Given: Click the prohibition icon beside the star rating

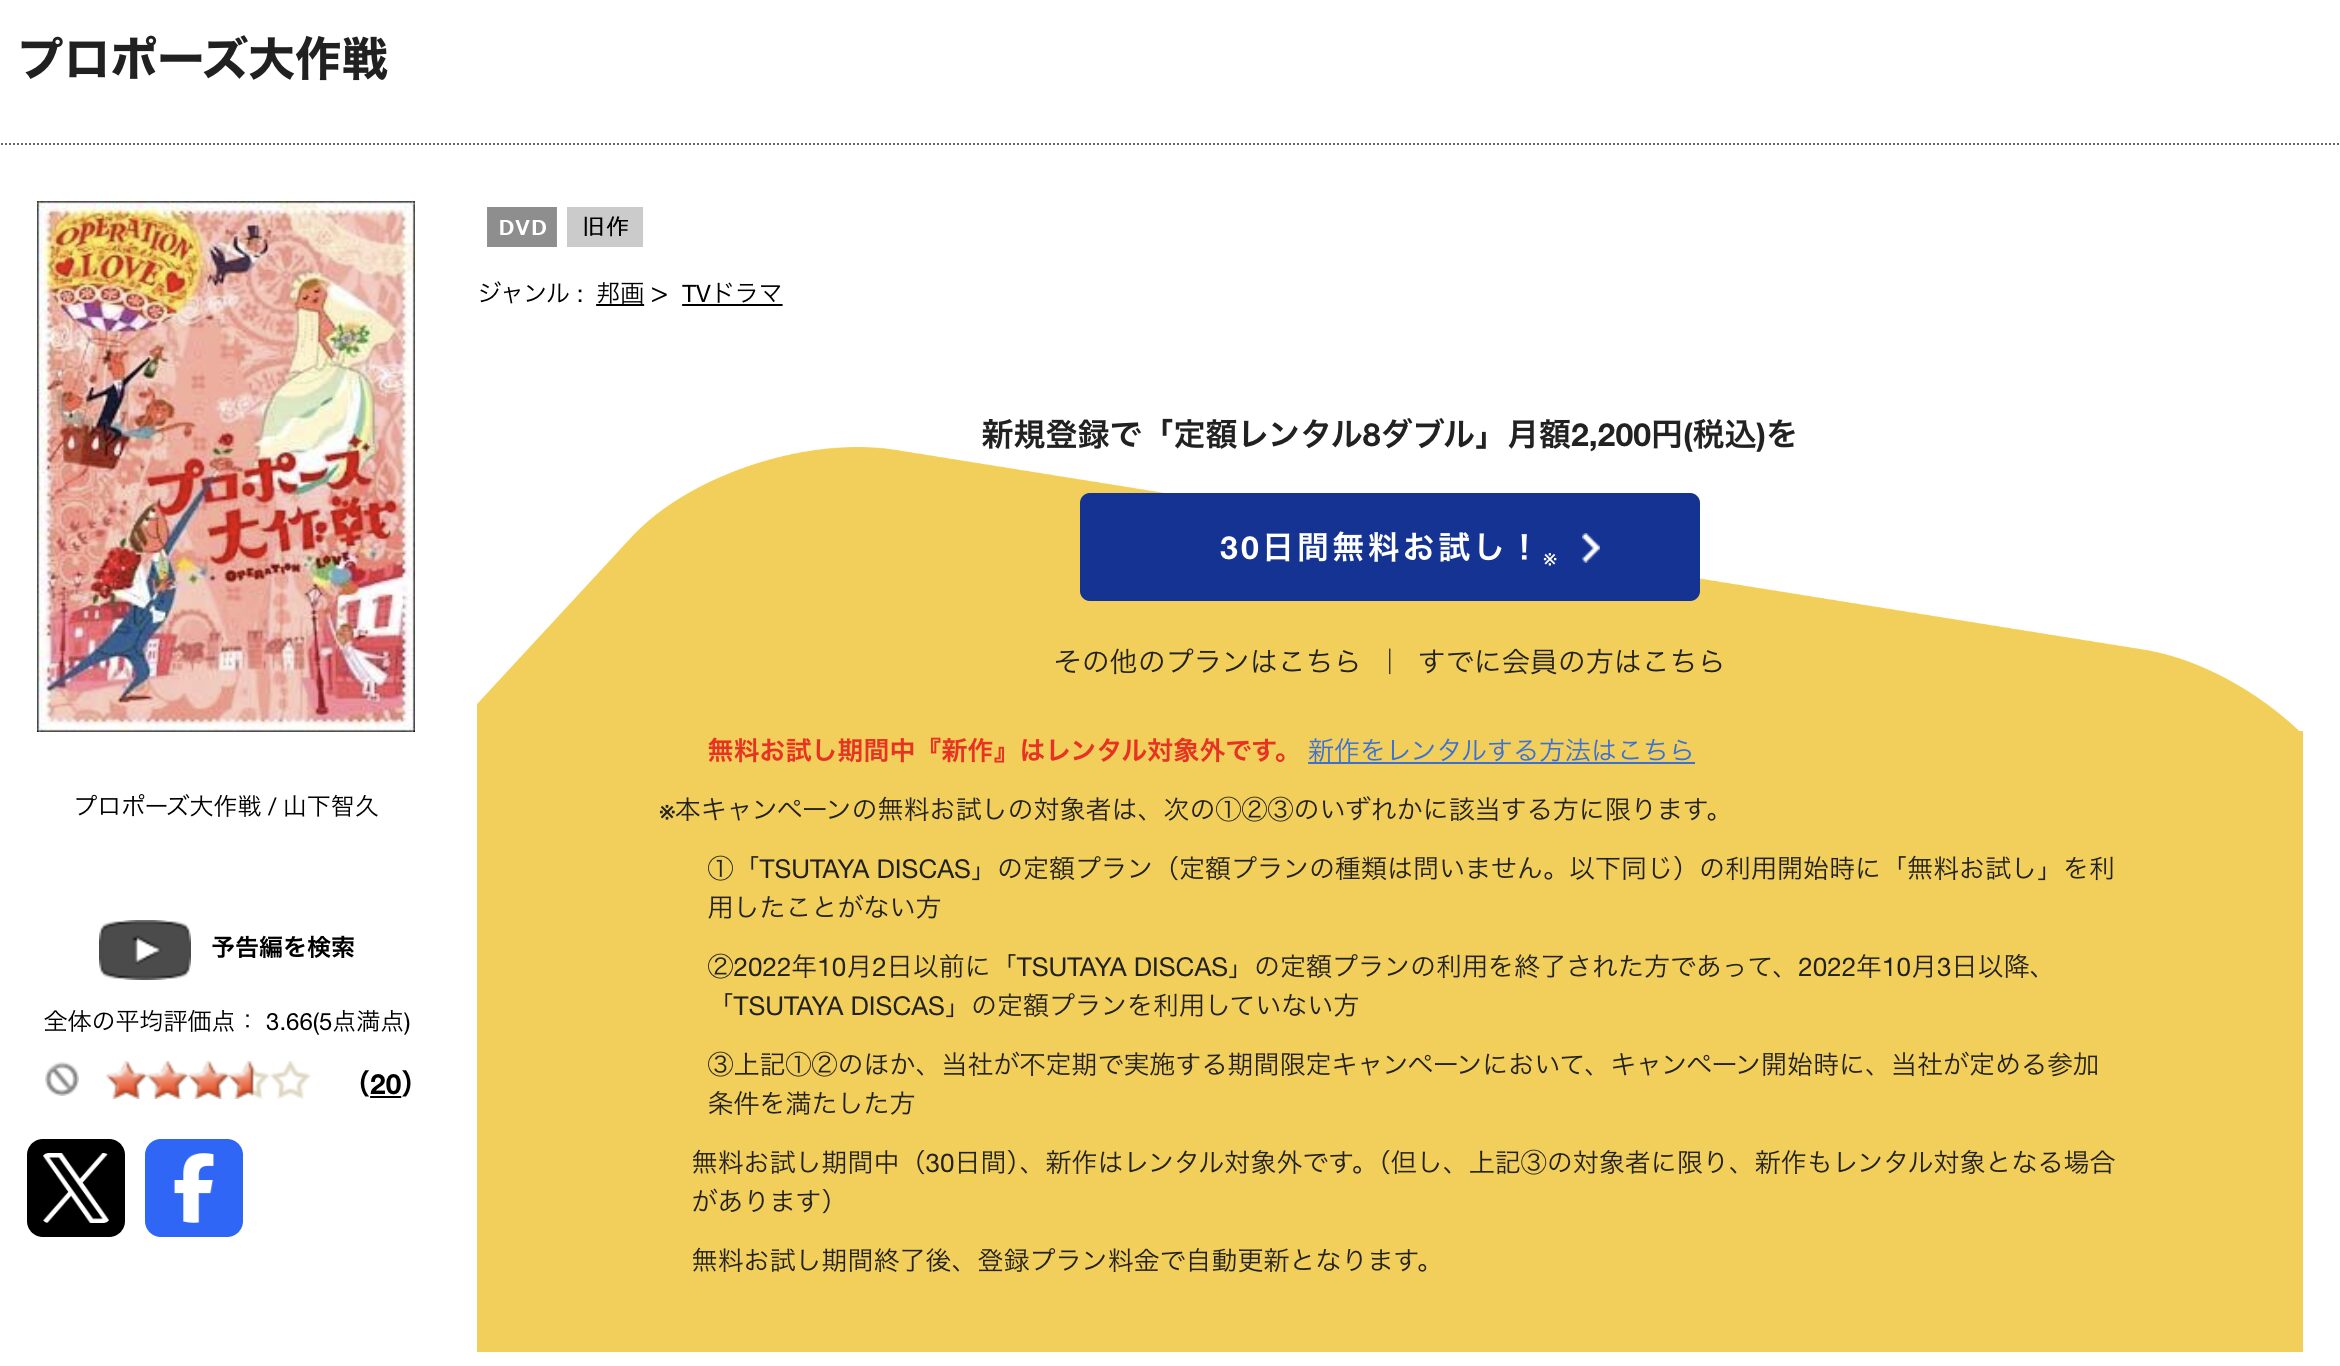Looking at the screenshot, I should coord(62,1079).
